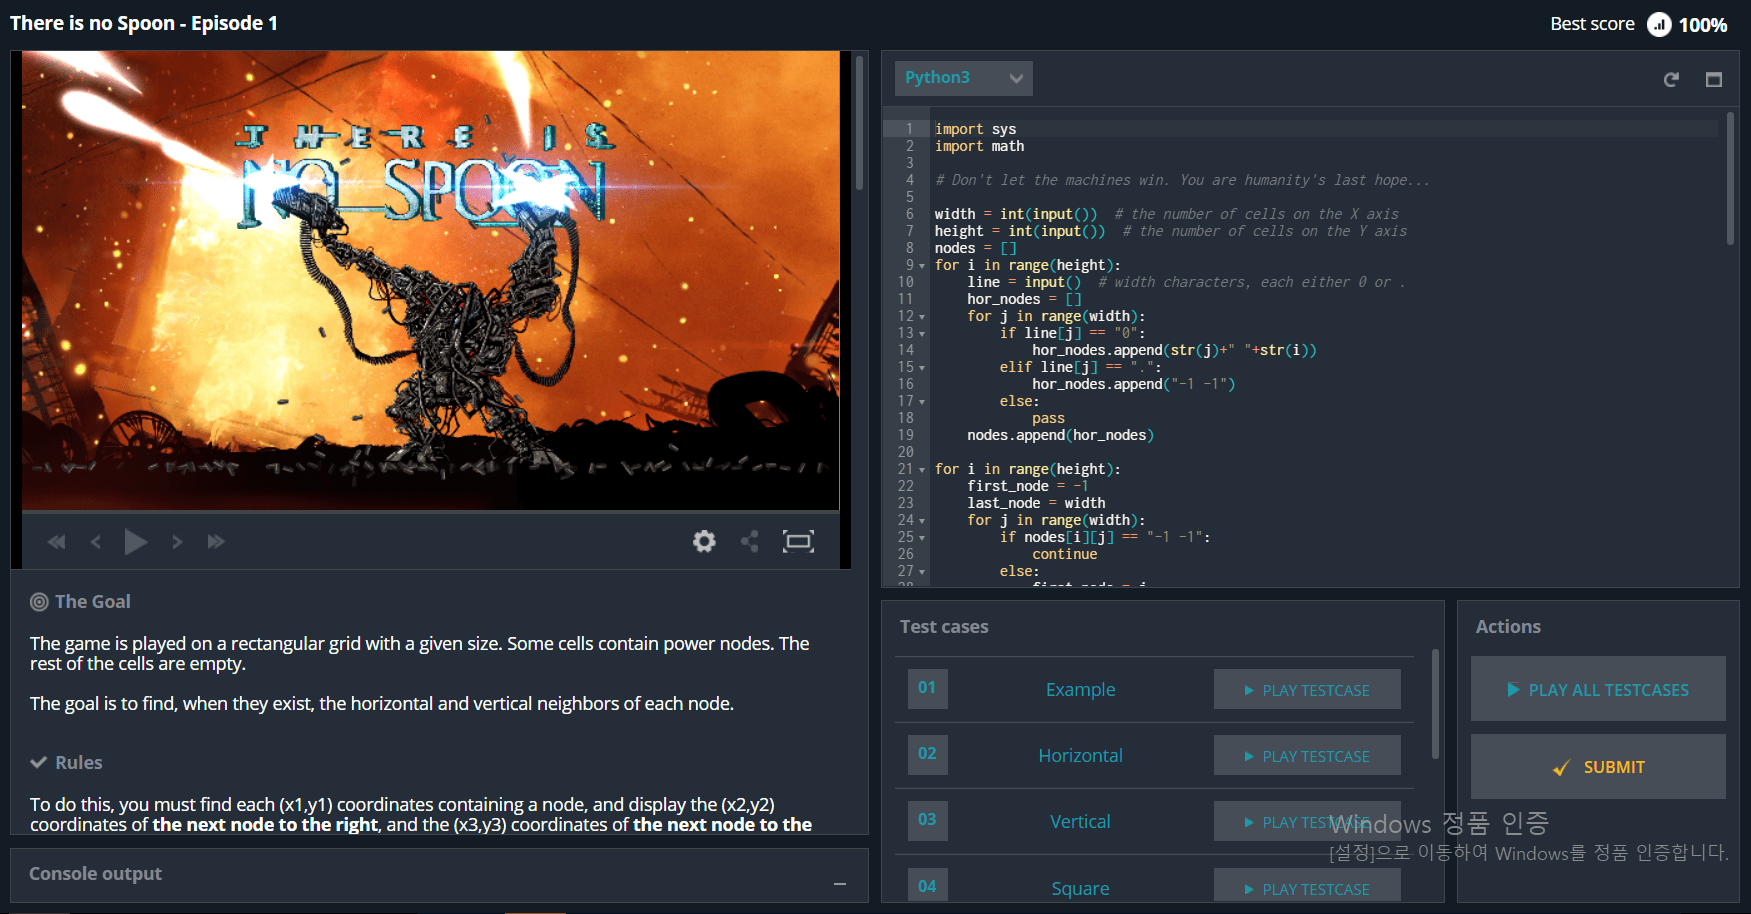The width and height of the screenshot is (1751, 914).
Task: Share the replay via share icon
Action: tap(750, 541)
